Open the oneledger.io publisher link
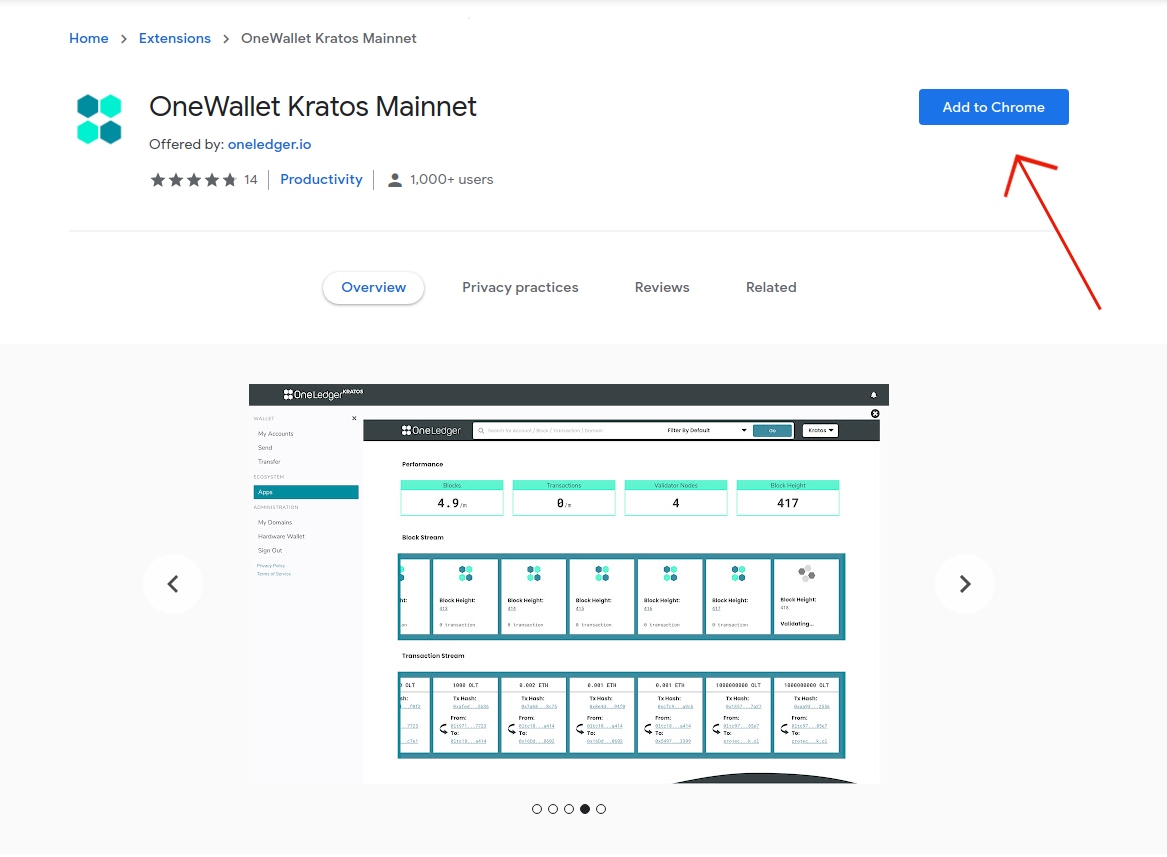The height and width of the screenshot is (857, 1167). tap(269, 144)
